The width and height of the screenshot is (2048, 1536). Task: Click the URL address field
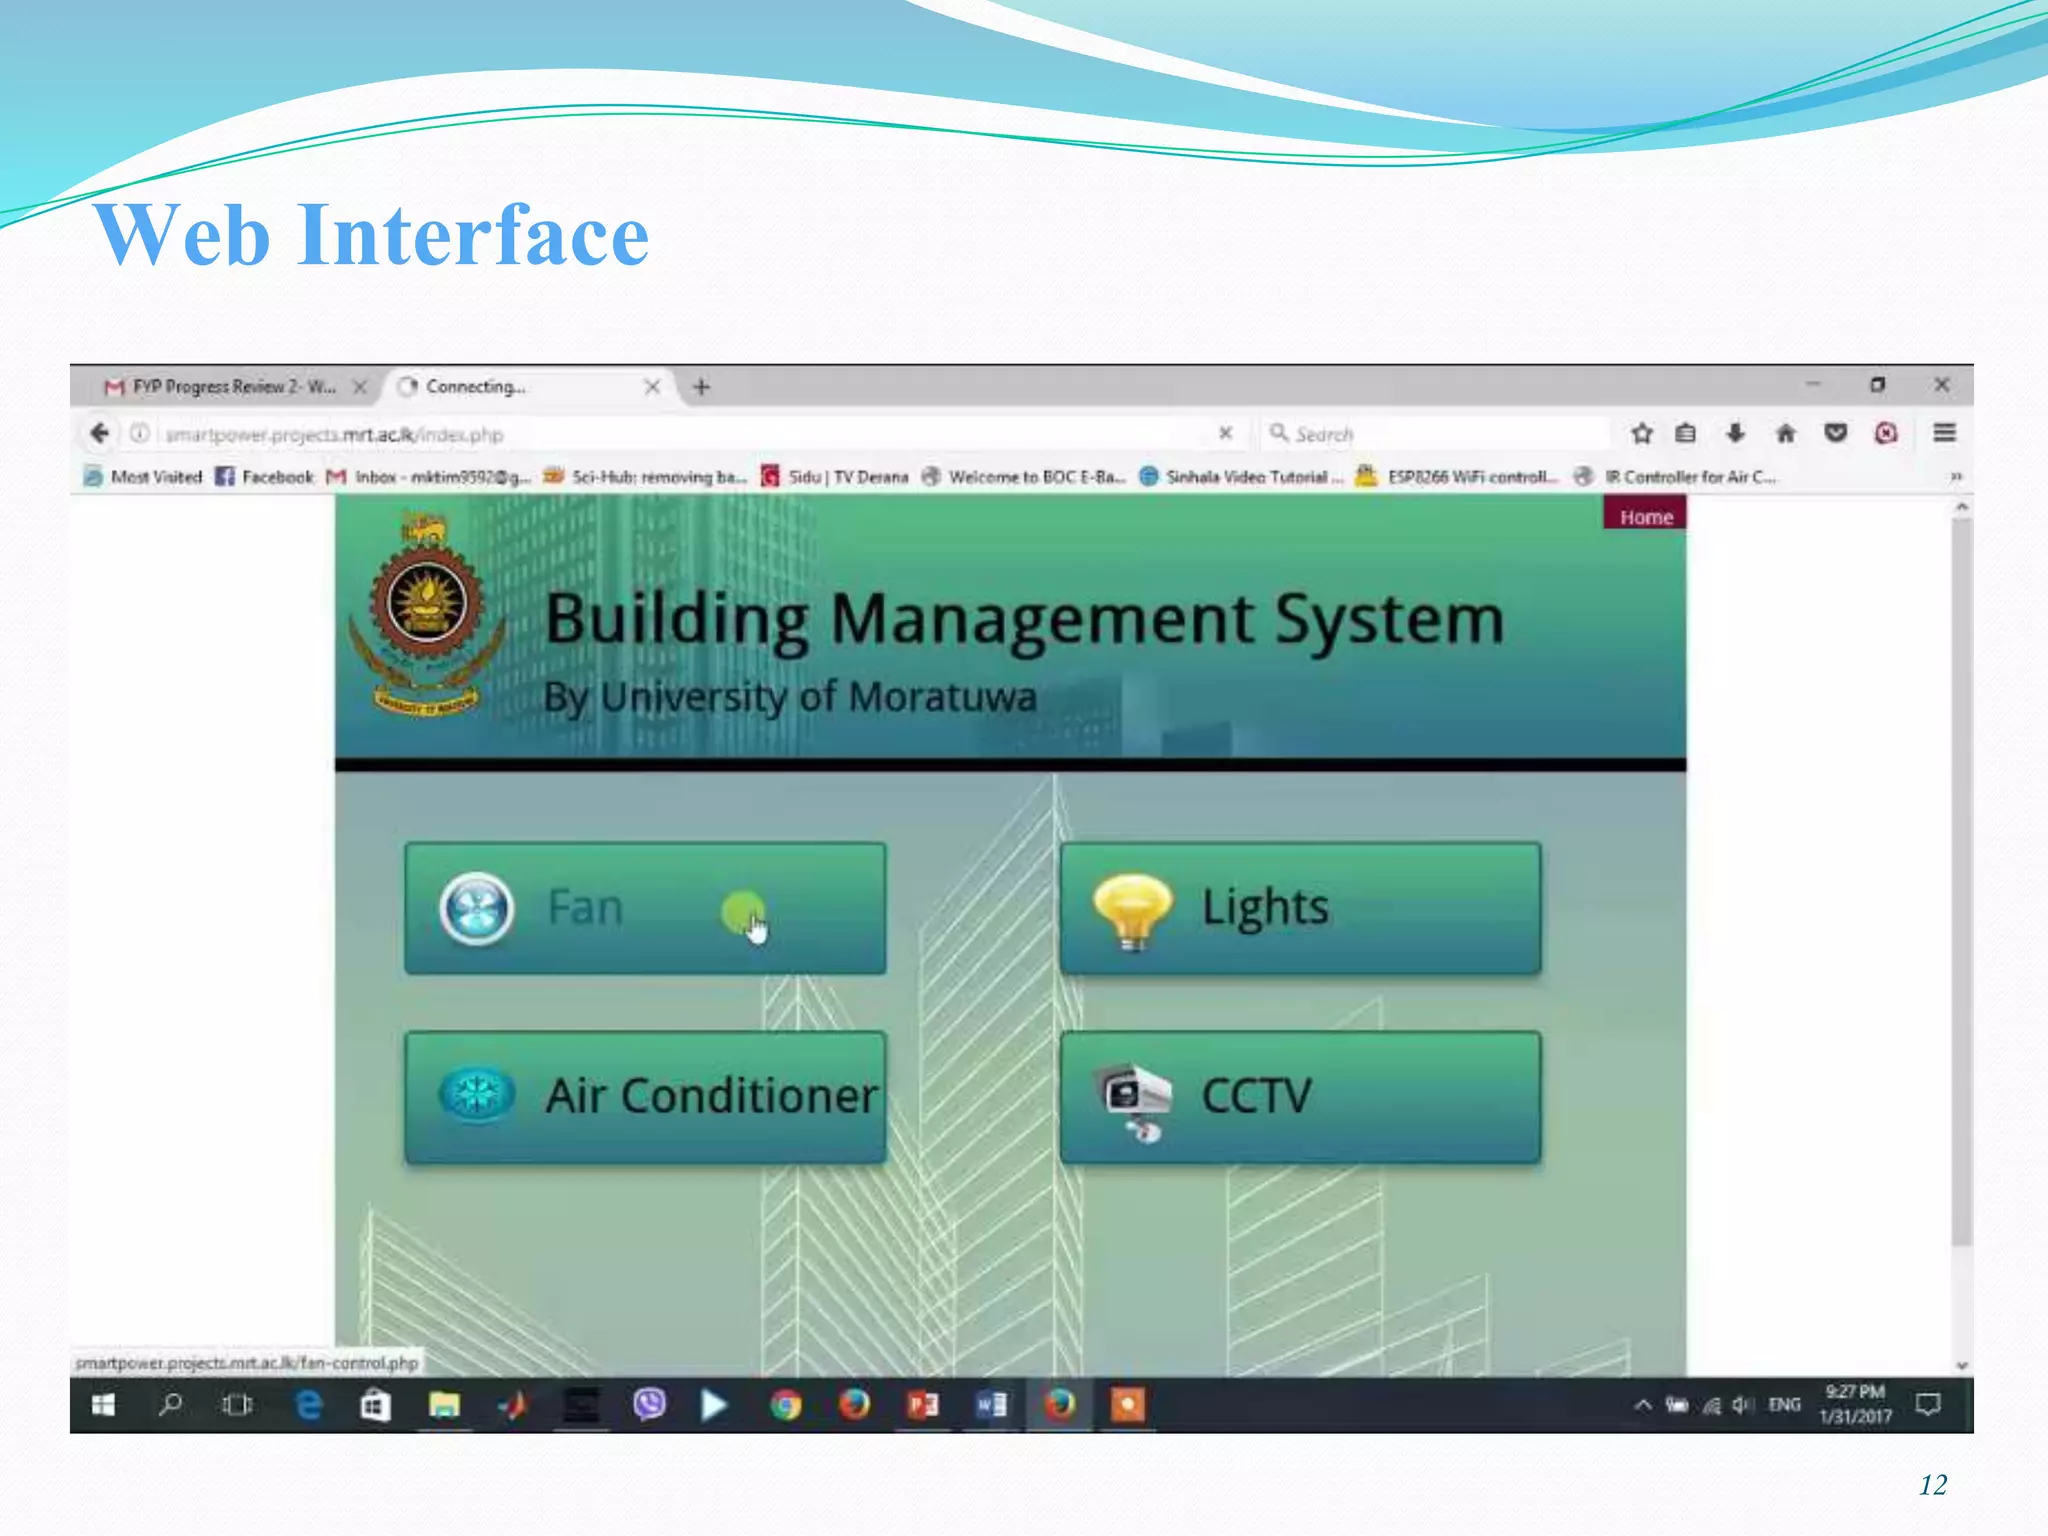coord(680,434)
